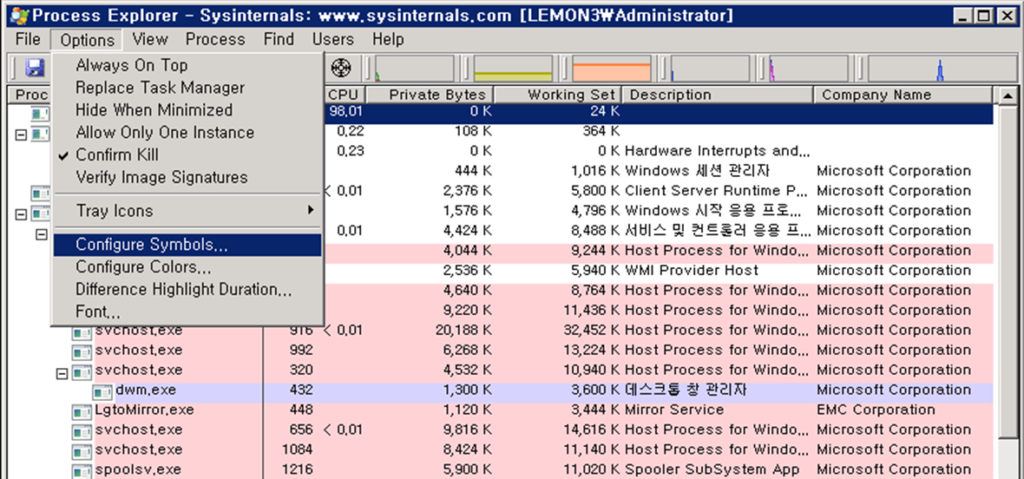The width and height of the screenshot is (1024, 479).
Task: Close the open Options menu
Action: click(x=87, y=40)
